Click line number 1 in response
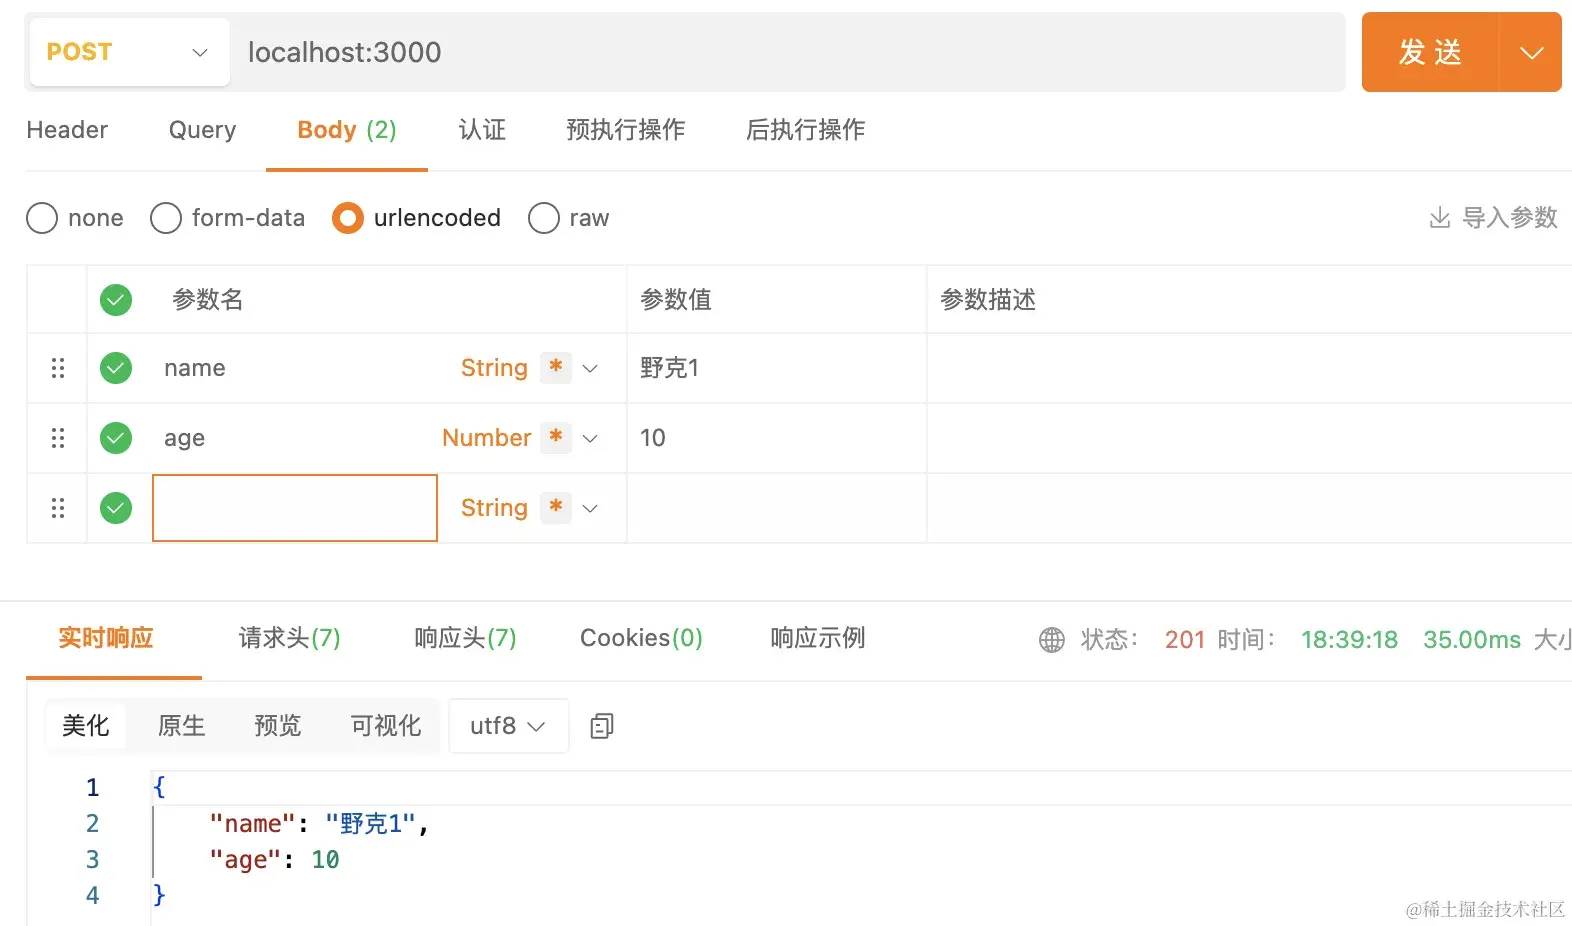Screen dimensions: 1572x926 92,788
